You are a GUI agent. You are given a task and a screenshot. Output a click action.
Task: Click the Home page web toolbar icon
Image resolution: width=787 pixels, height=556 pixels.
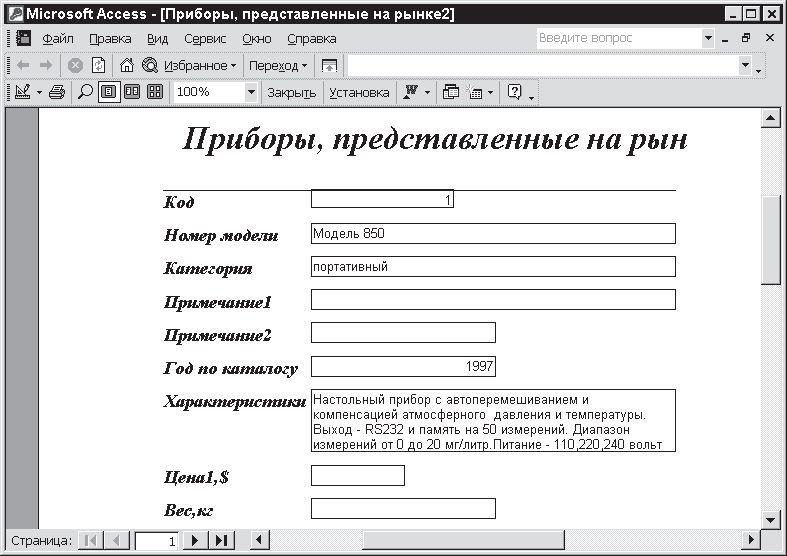pyautogui.click(x=127, y=65)
